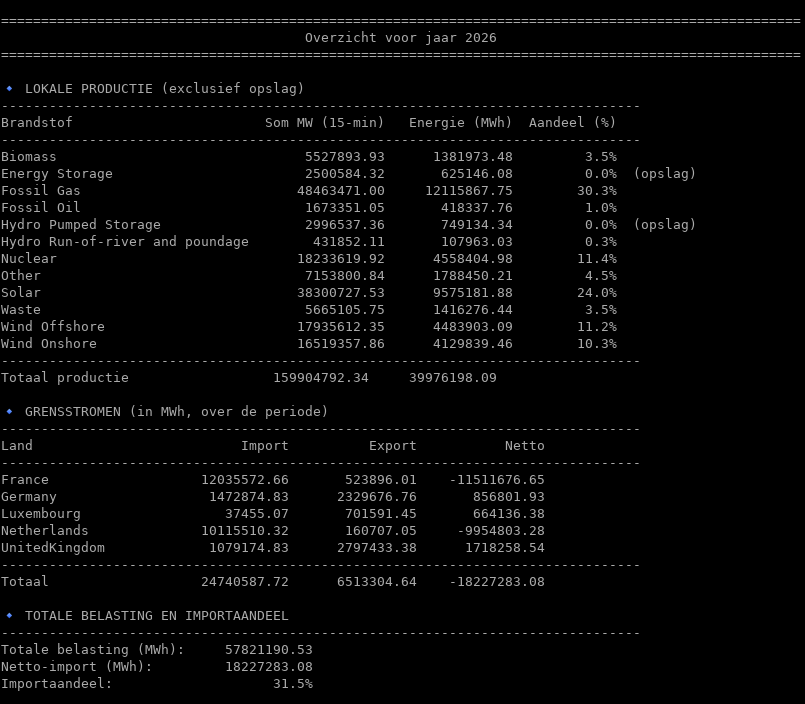This screenshot has width=805, height=704.
Task: Click Nuclear energy value 4558404.98
Action: [473, 258]
